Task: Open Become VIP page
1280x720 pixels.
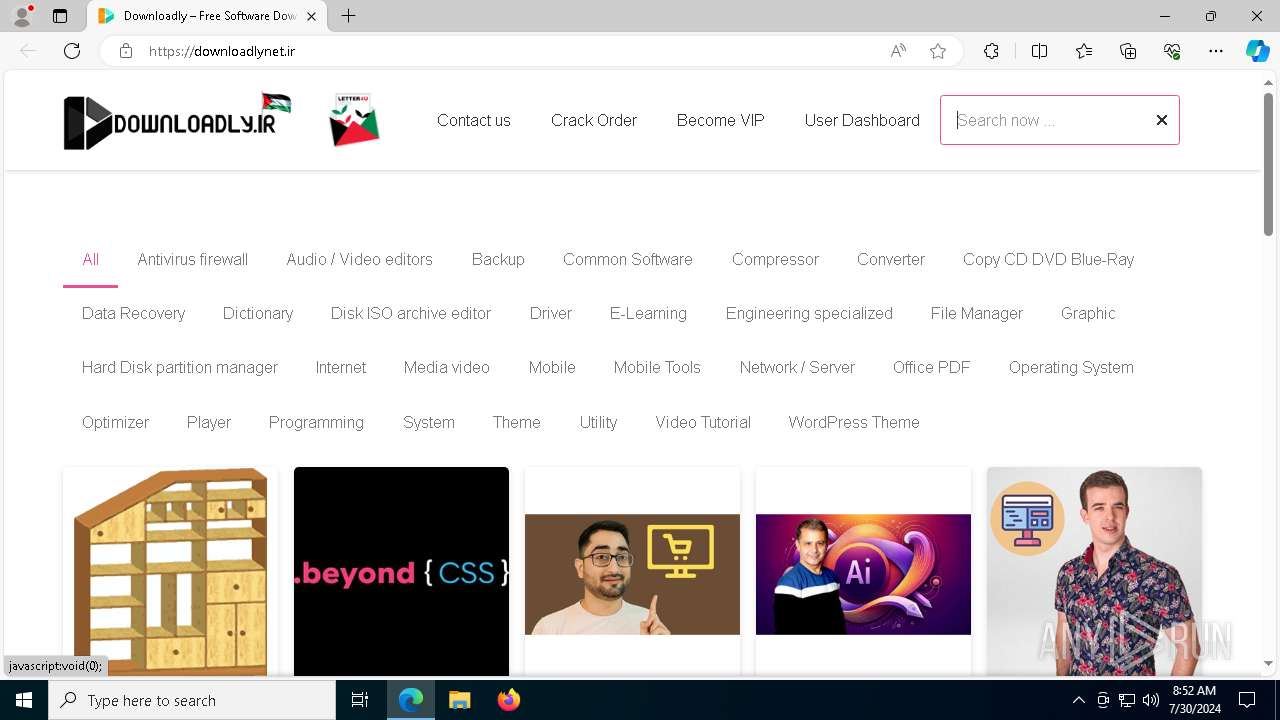Action: tap(721, 120)
